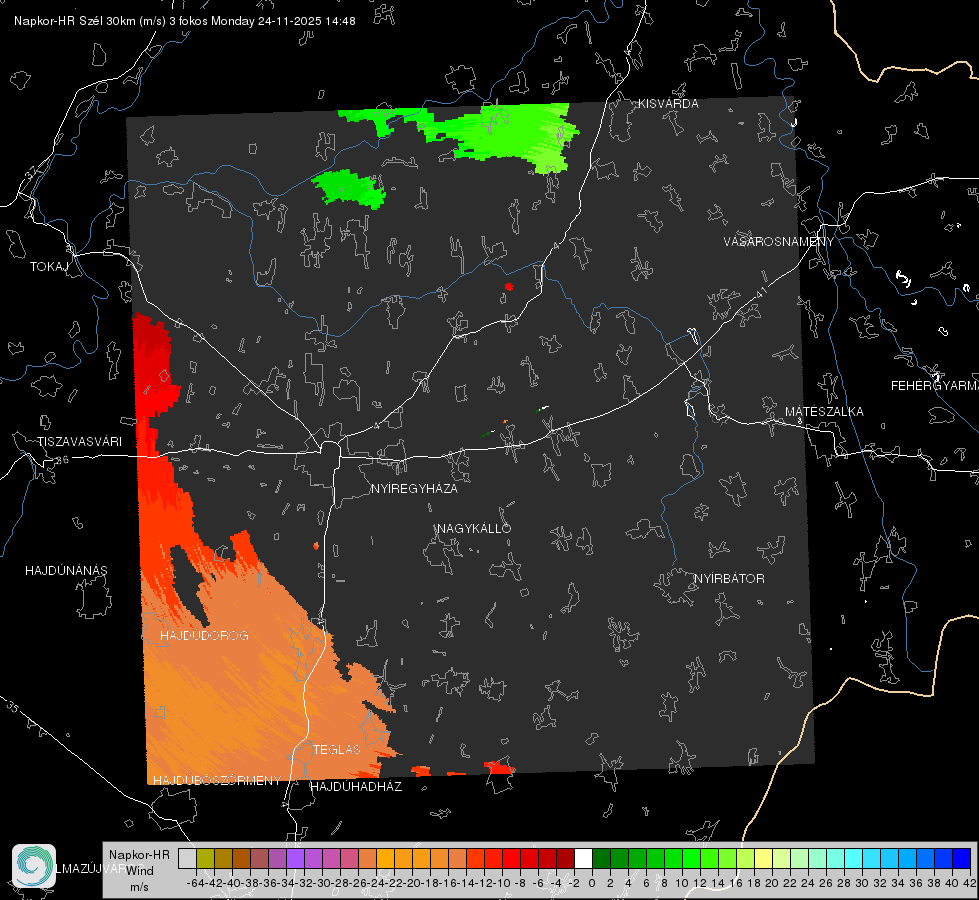Click the swirl logo icon beside the legend
The width and height of the screenshot is (979, 900).
click(x=34, y=866)
